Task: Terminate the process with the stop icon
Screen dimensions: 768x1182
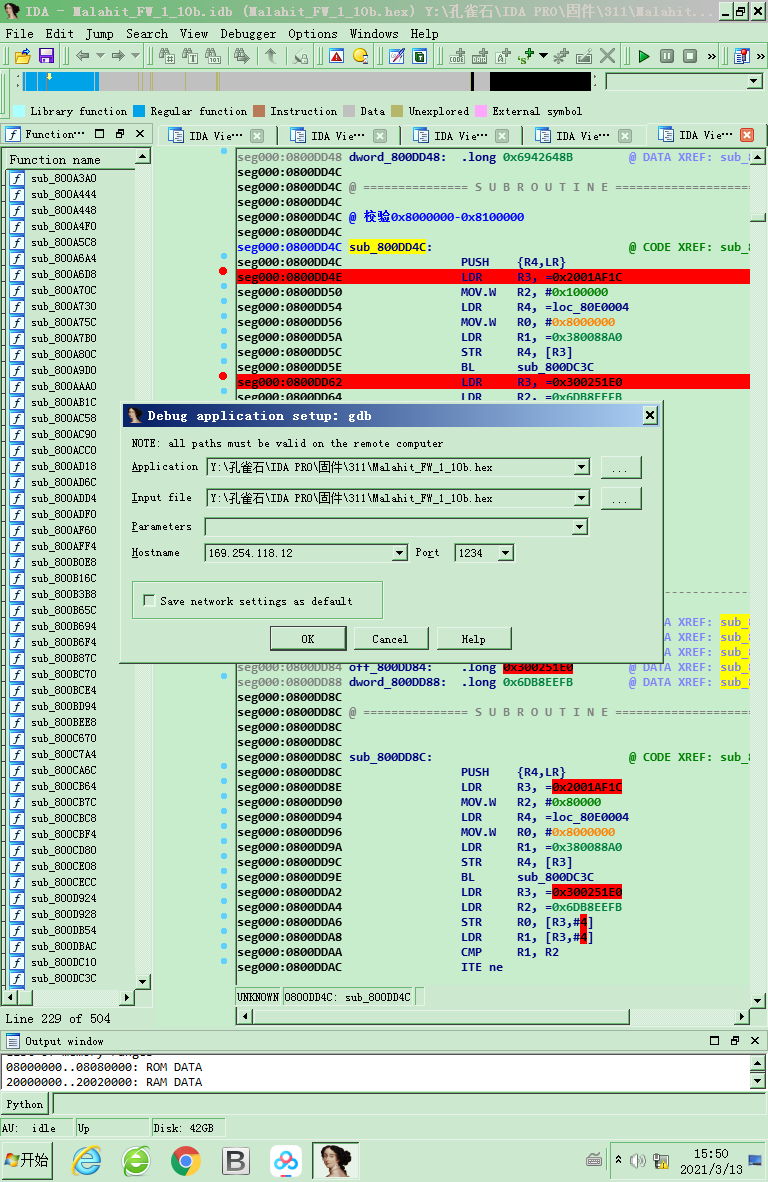Action: [x=690, y=56]
